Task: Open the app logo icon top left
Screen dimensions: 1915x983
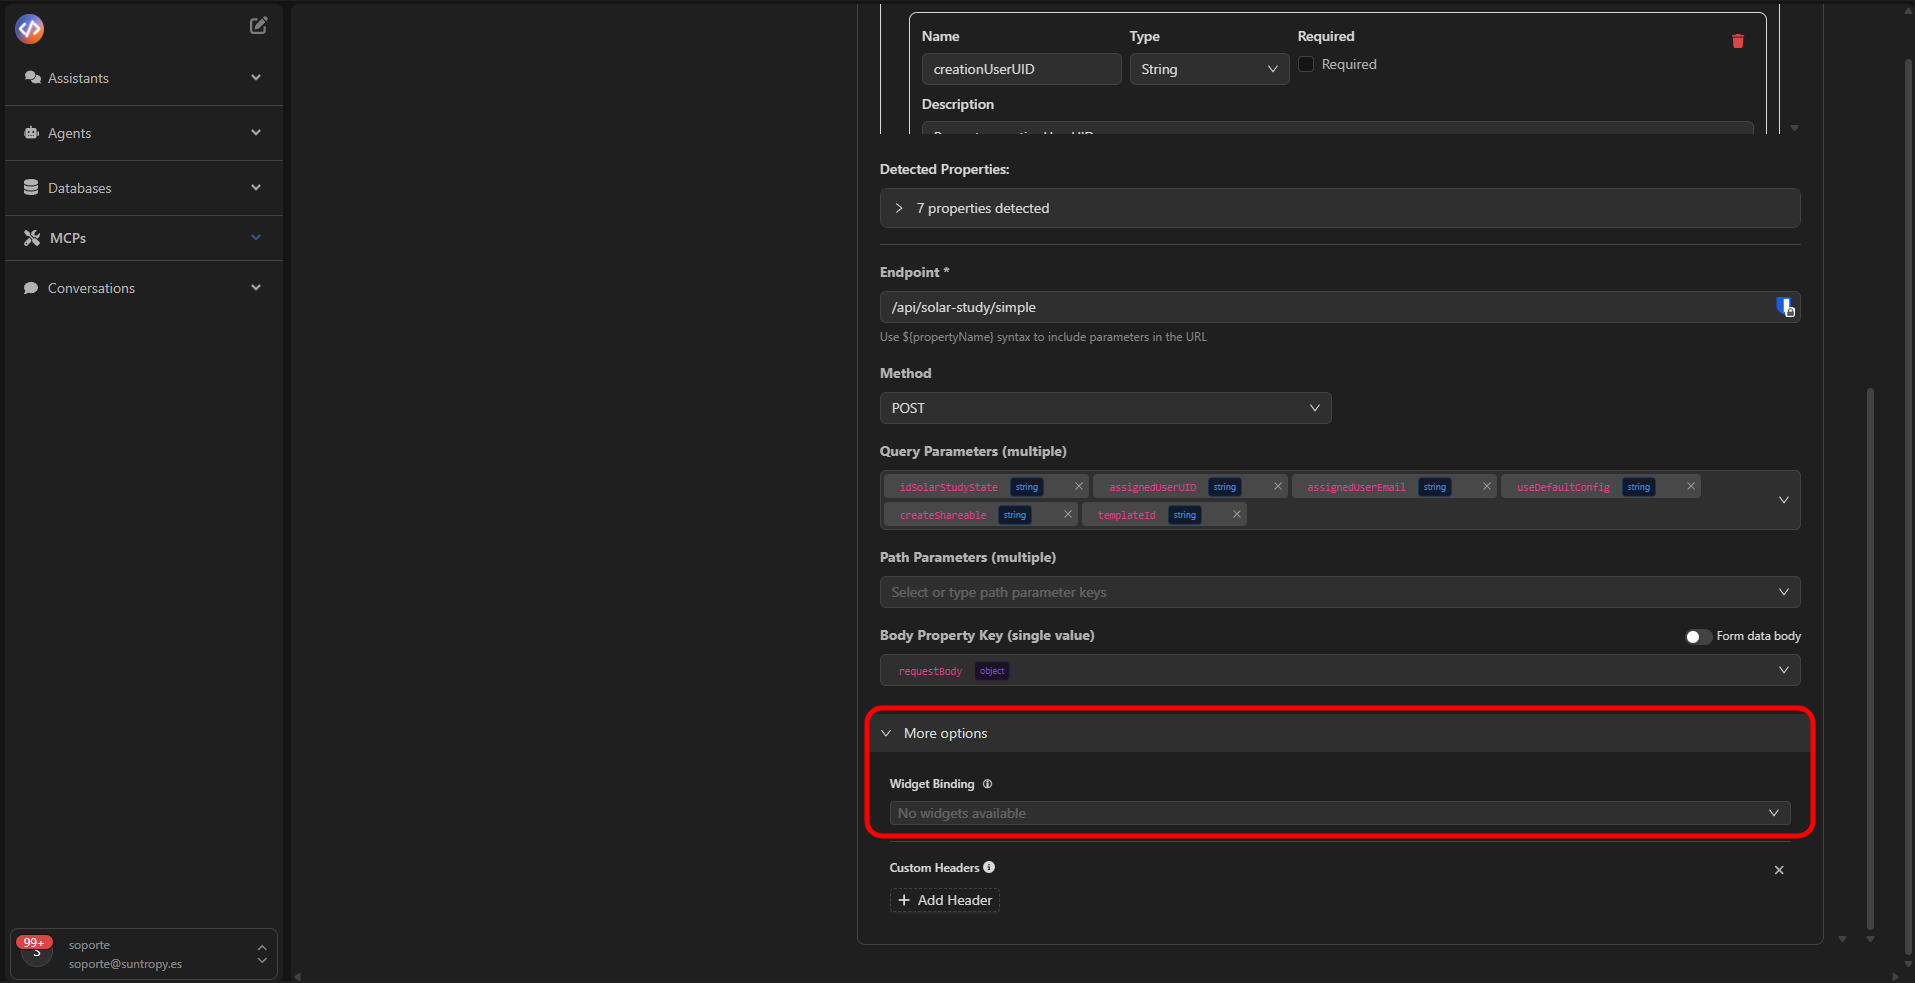Action: coord(29,29)
